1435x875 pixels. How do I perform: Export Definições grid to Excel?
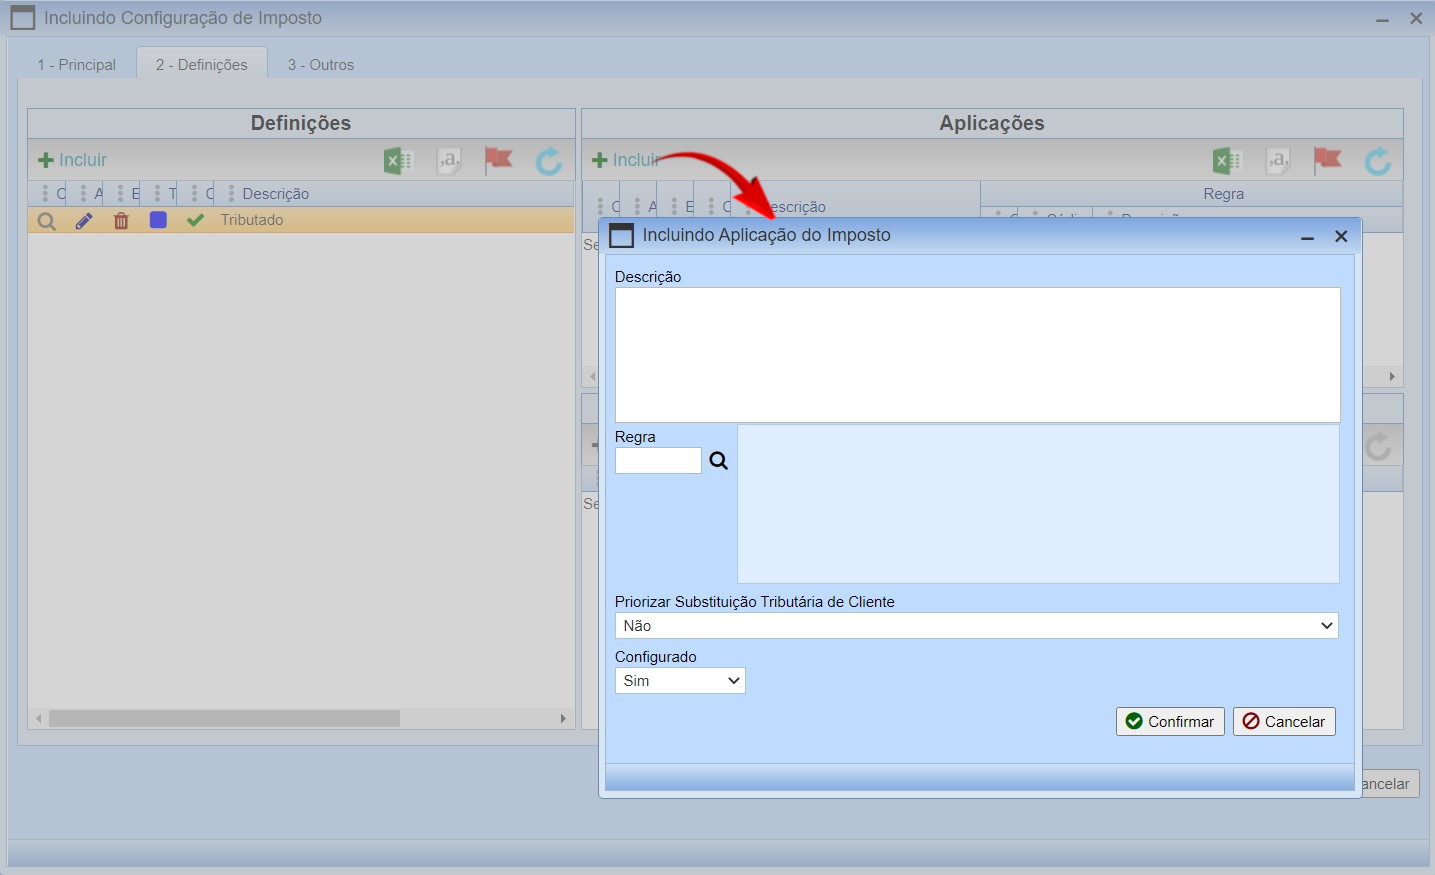click(398, 160)
